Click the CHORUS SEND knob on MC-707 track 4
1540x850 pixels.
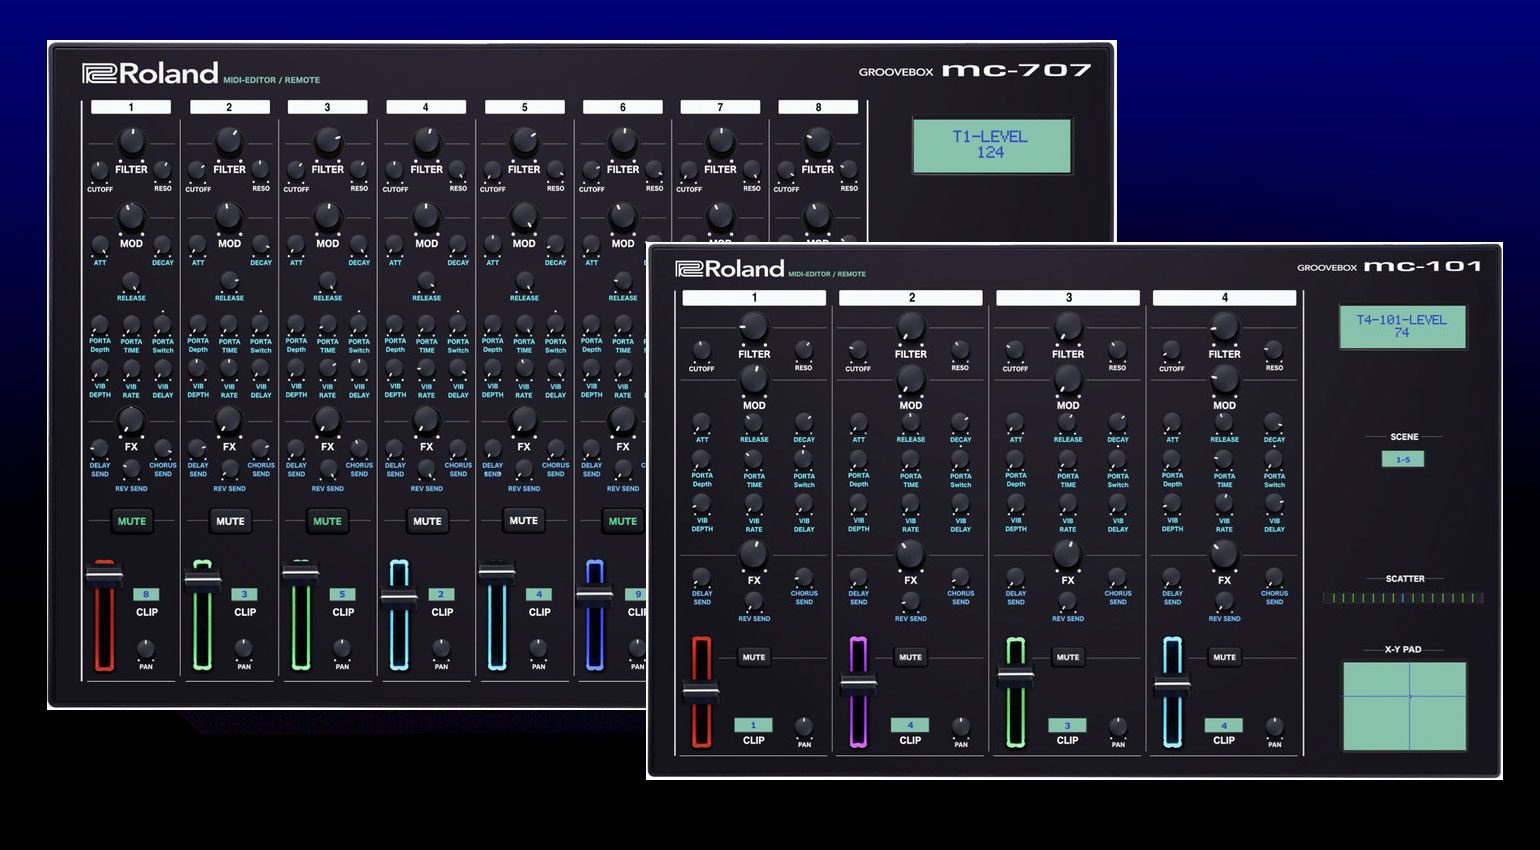click(458, 449)
